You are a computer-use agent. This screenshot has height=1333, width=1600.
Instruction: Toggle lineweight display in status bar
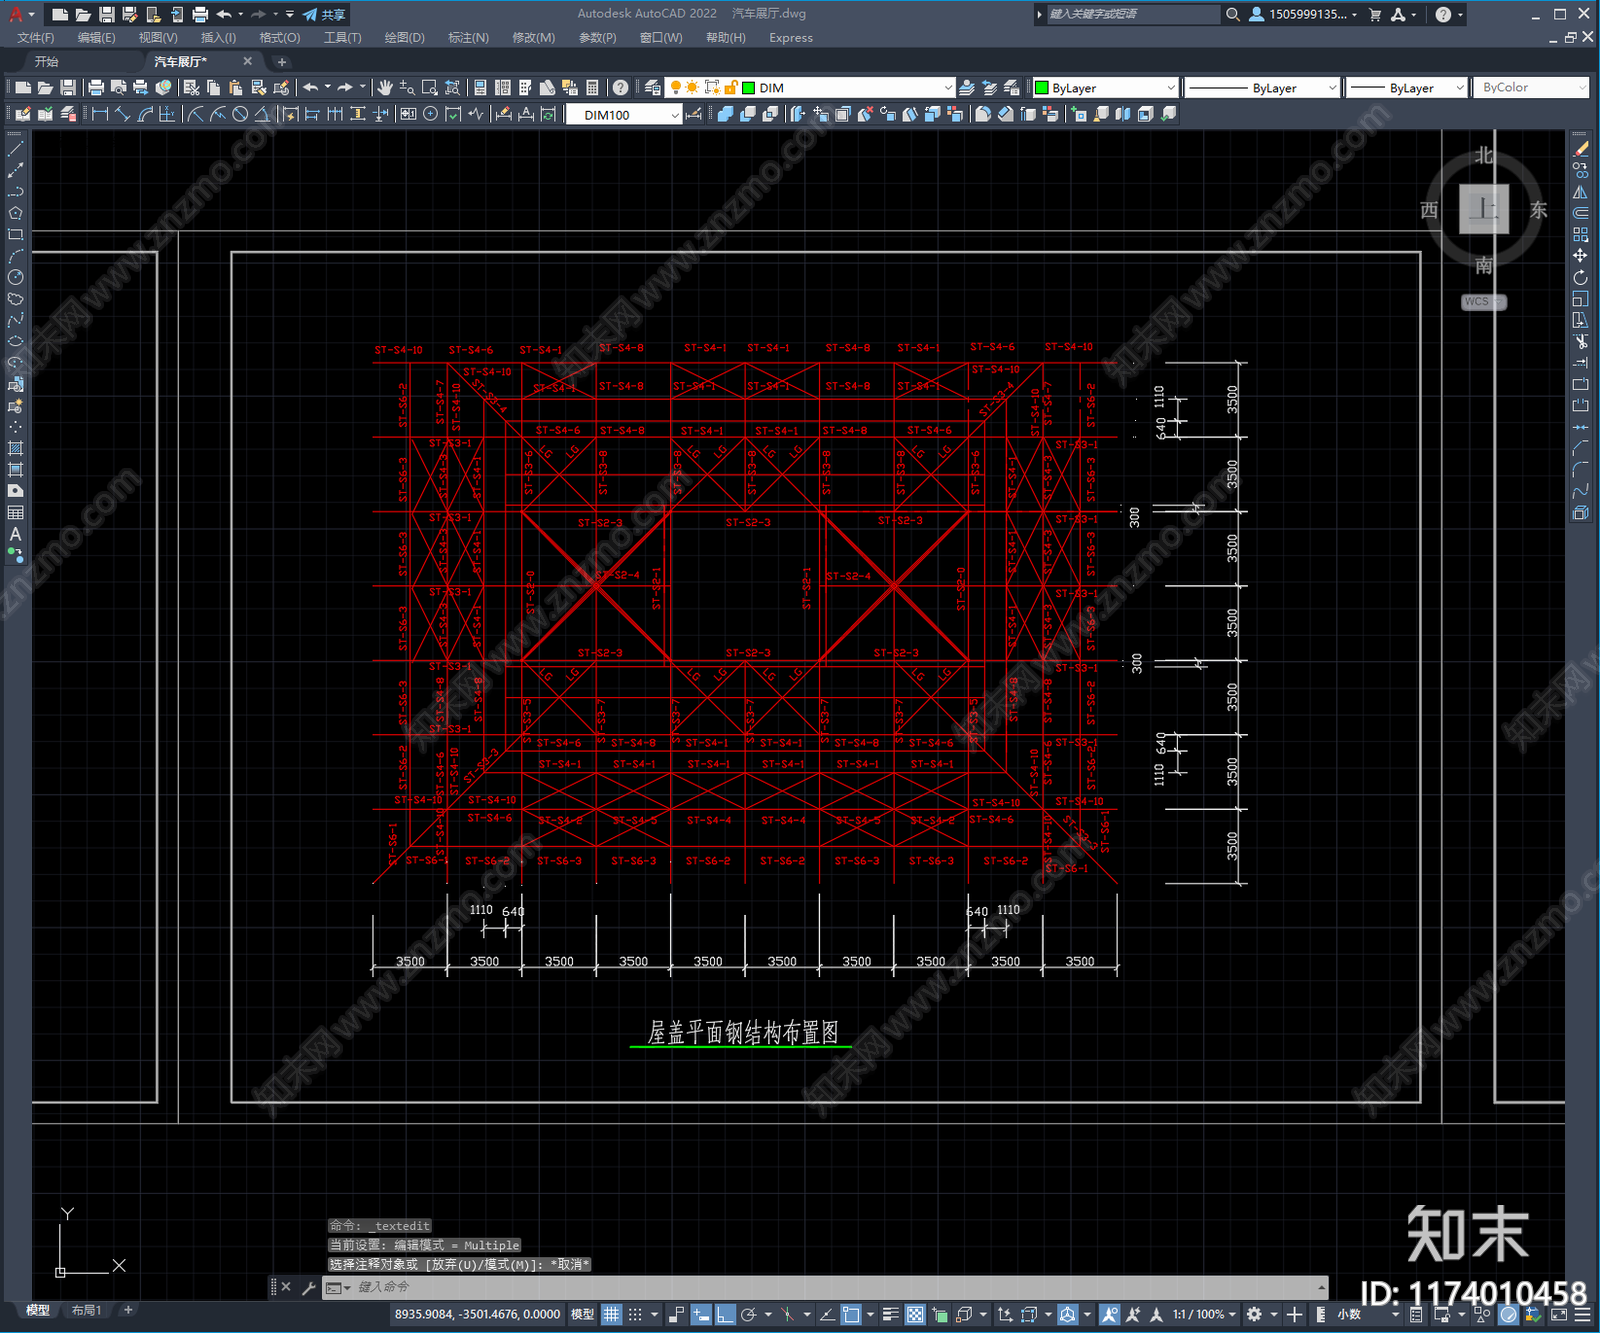click(x=890, y=1314)
